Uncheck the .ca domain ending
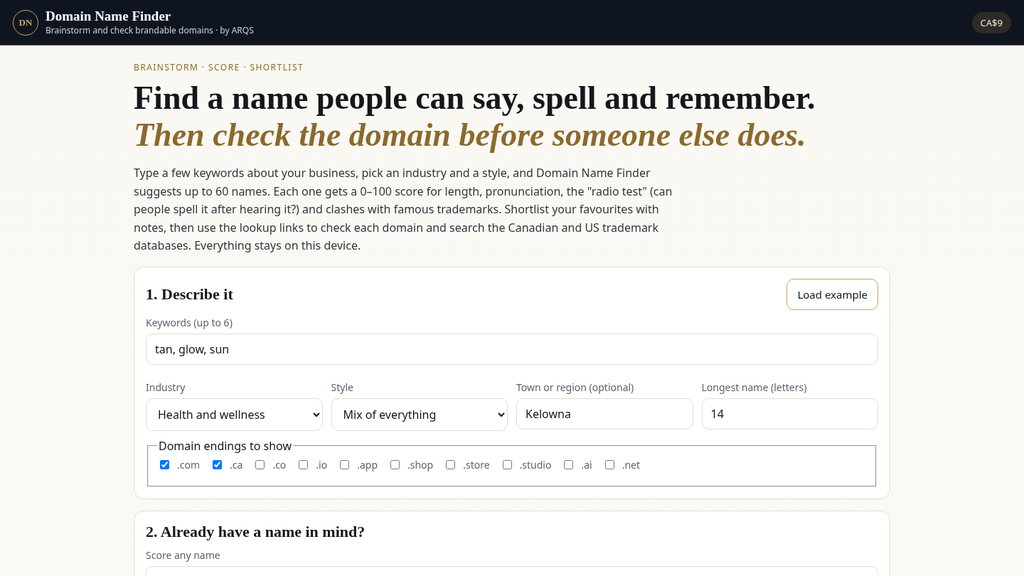1024x576 pixels. coord(217,465)
